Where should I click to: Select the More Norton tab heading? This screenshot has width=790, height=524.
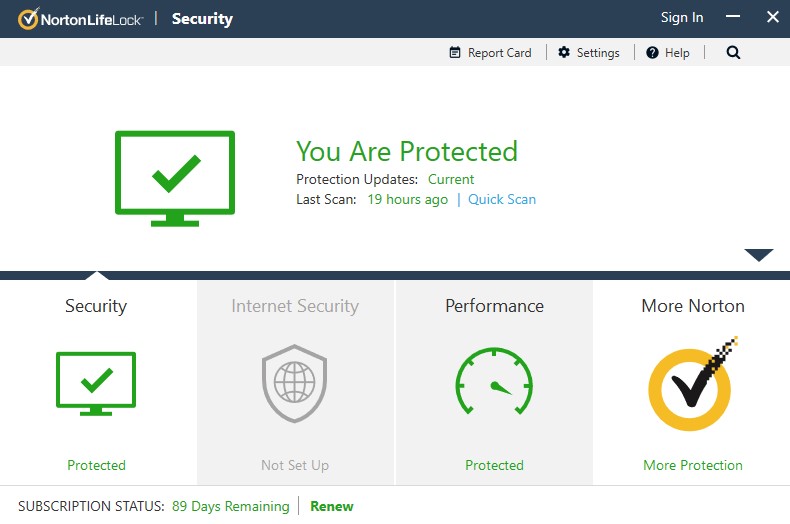coord(693,306)
